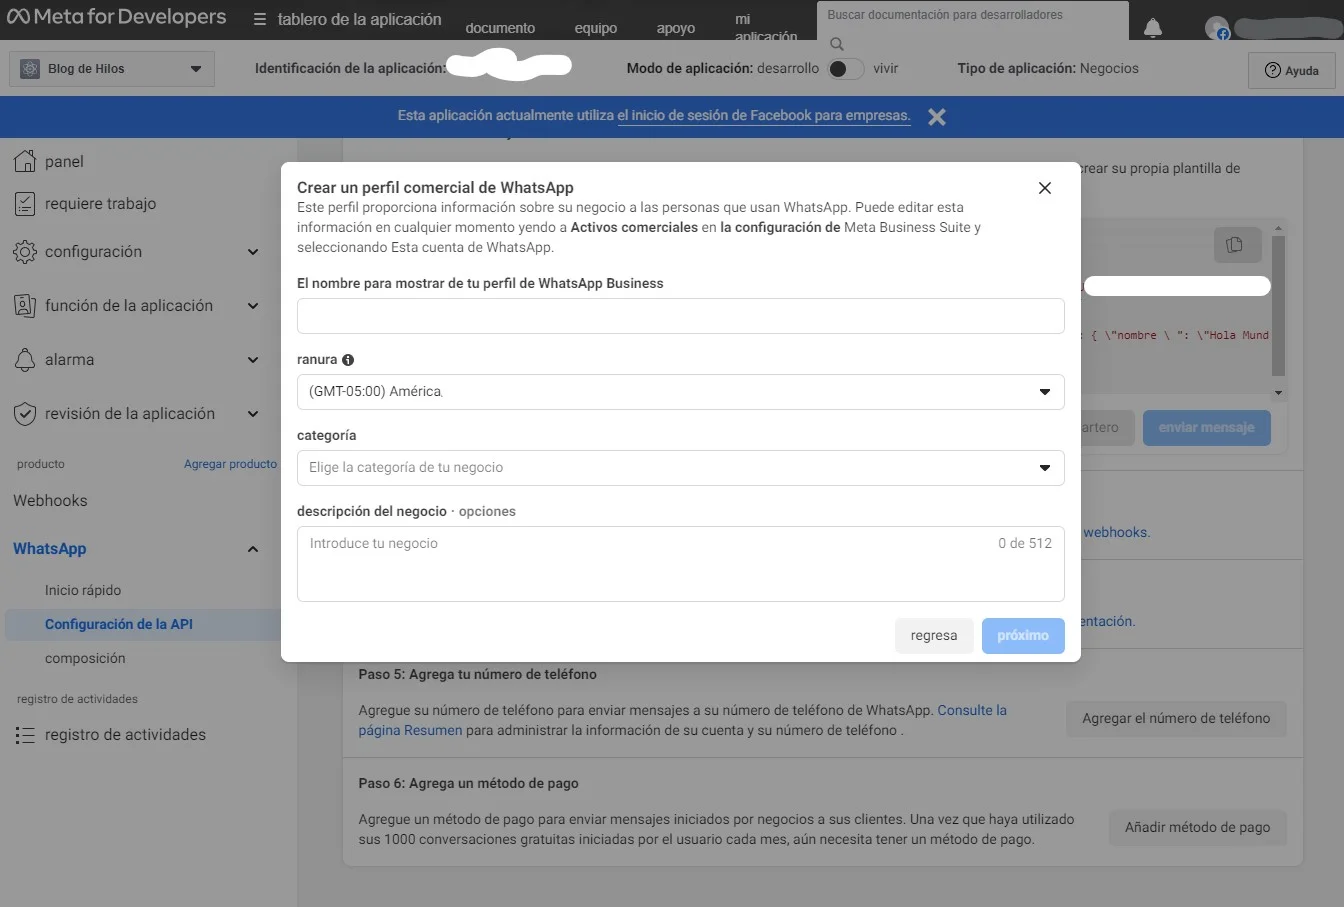Viewport: 1344px width, 907px height.
Task: Click the enviar mensaje button
Action: coord(1206,428)
